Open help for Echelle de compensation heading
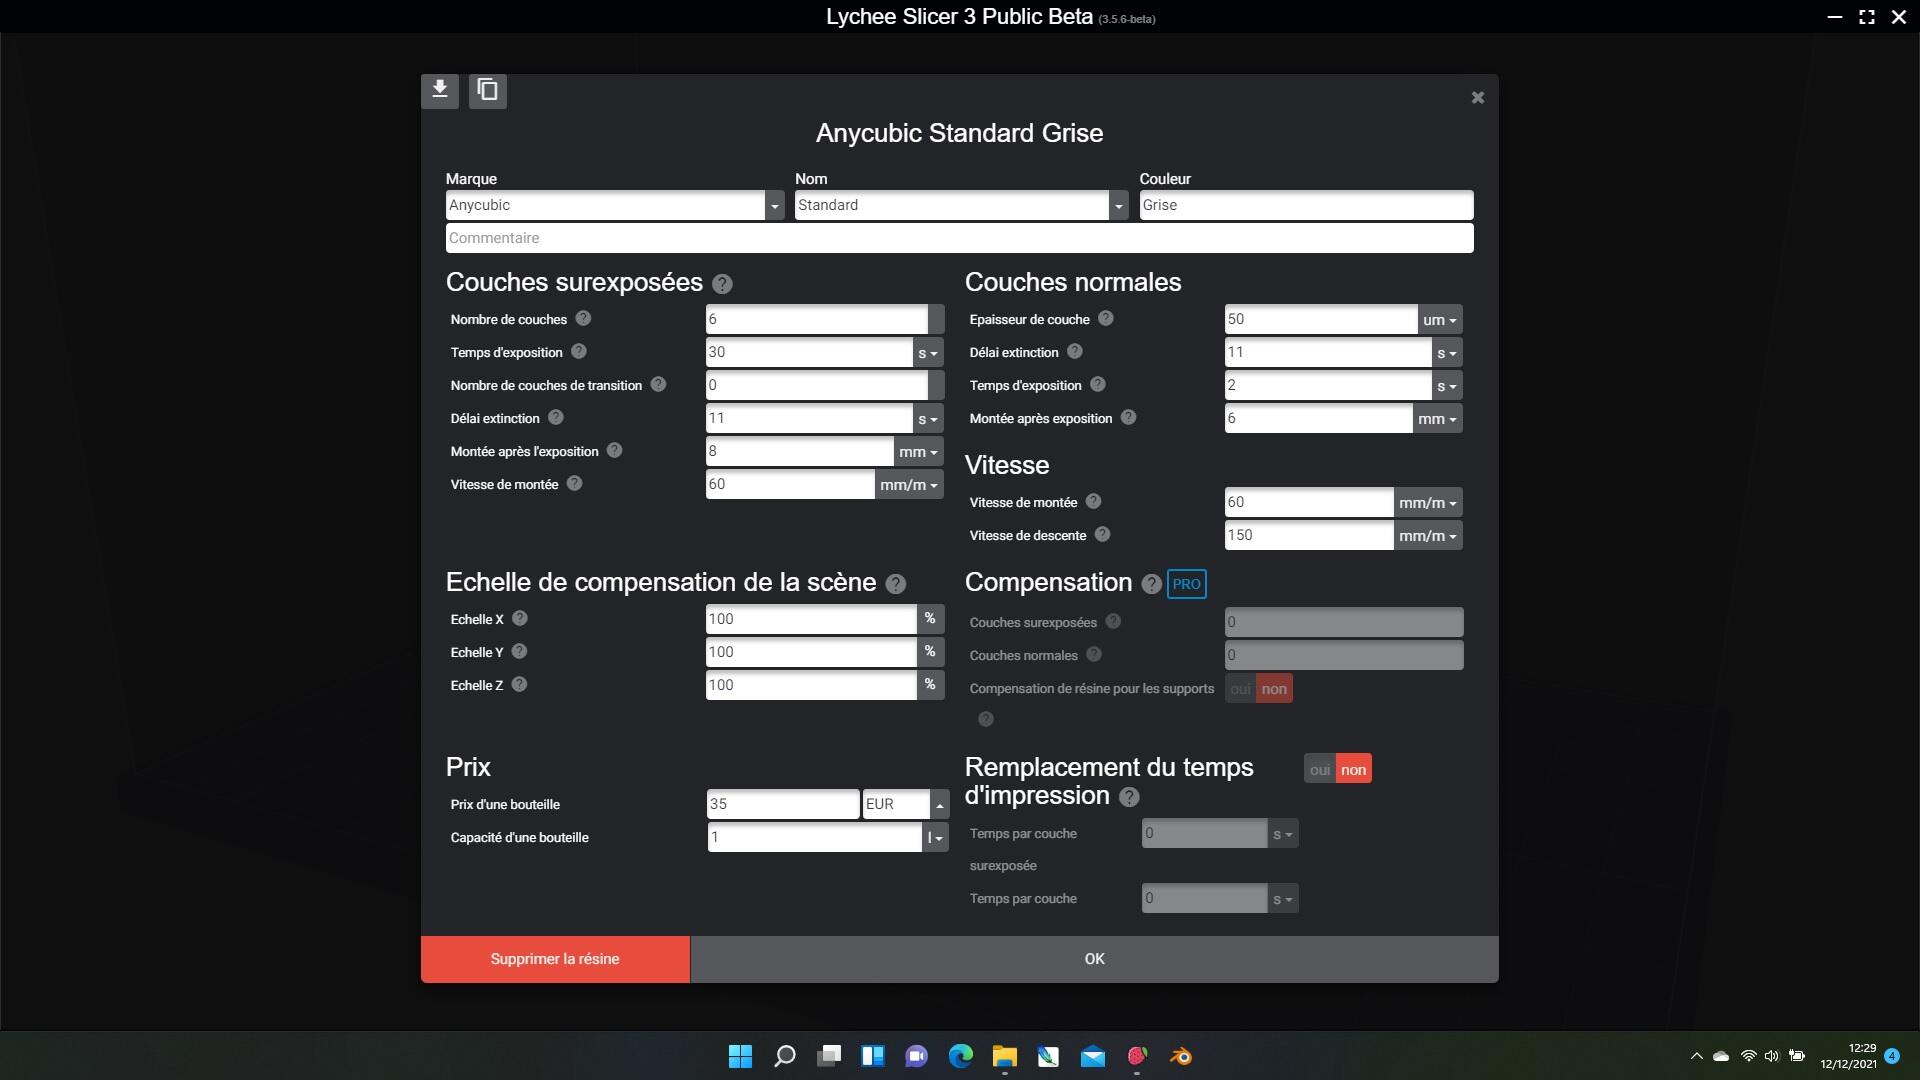 [x=896, y=584]
